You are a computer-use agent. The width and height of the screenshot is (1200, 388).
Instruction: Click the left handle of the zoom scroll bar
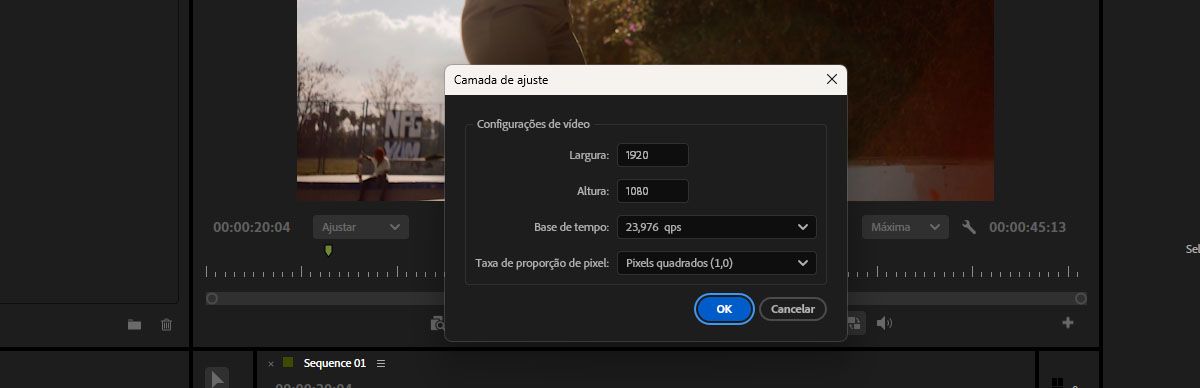tap(212, 298)
